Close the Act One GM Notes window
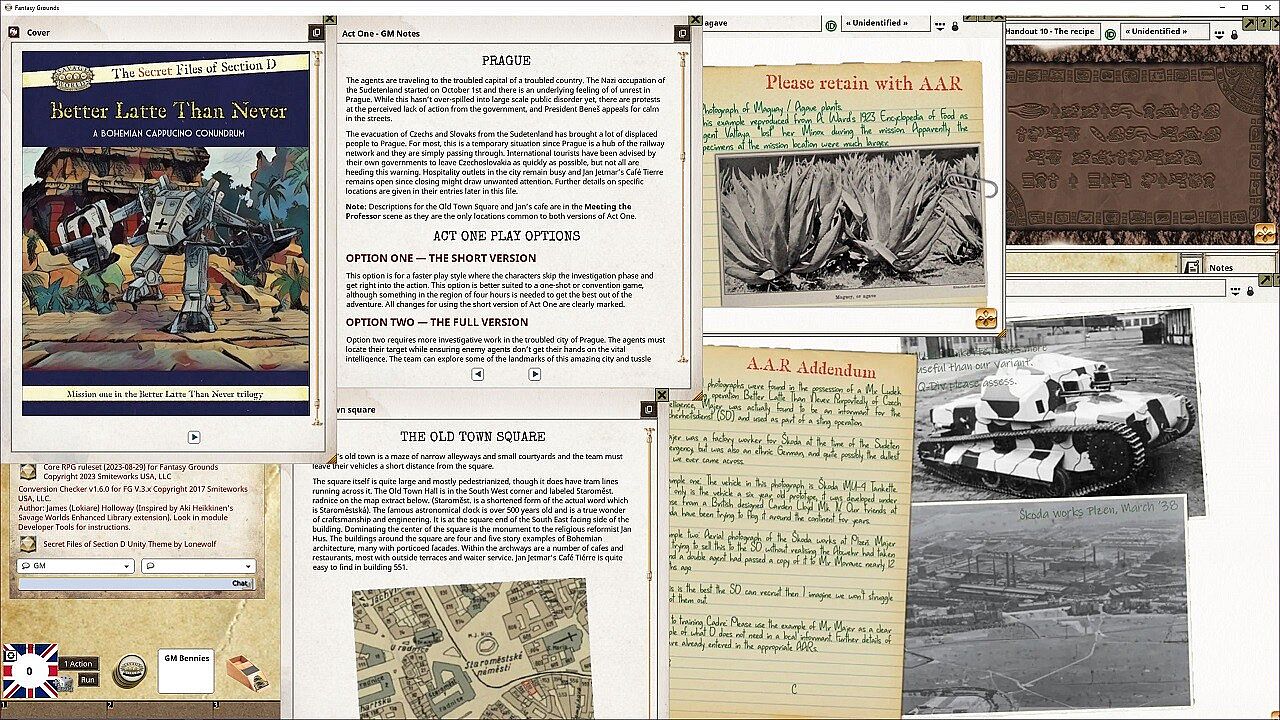 pyautogui.click(x=696, y=19)
